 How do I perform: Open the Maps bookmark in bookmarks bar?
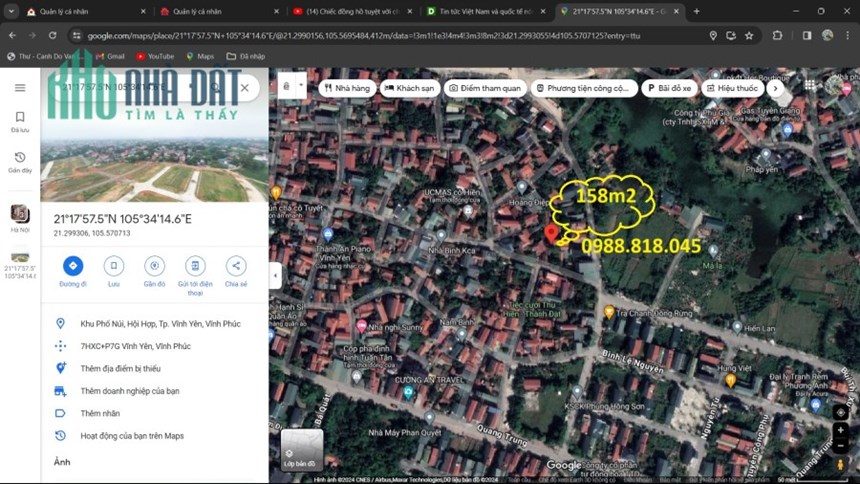[x=200, y=56]
